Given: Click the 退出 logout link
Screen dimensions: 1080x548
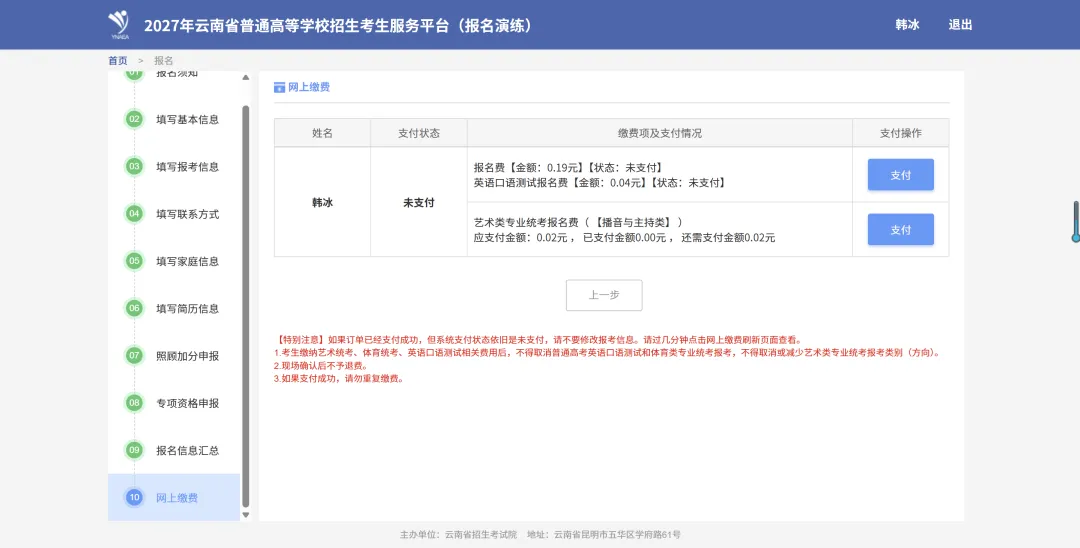Looking at the screenshot, I should coord(960,25).
